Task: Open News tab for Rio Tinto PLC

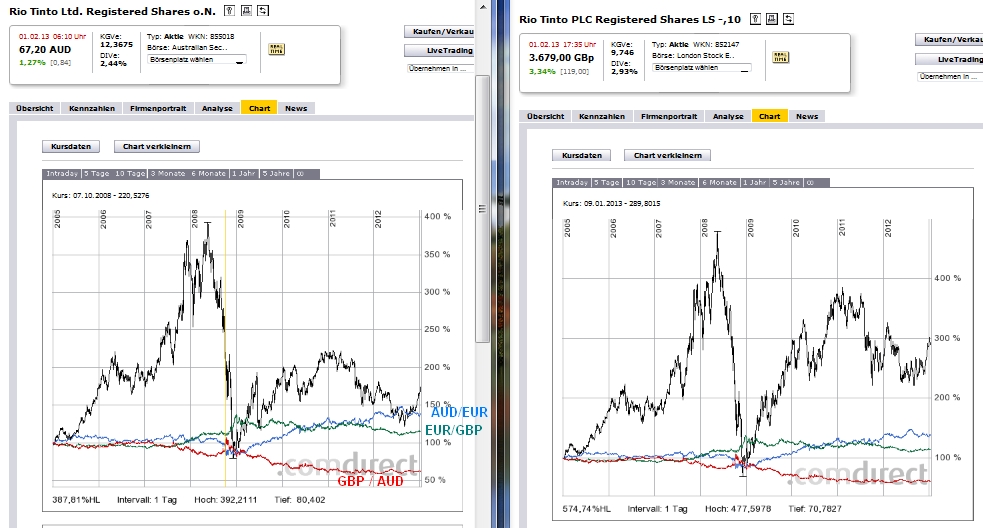Action: coord(807,117)
